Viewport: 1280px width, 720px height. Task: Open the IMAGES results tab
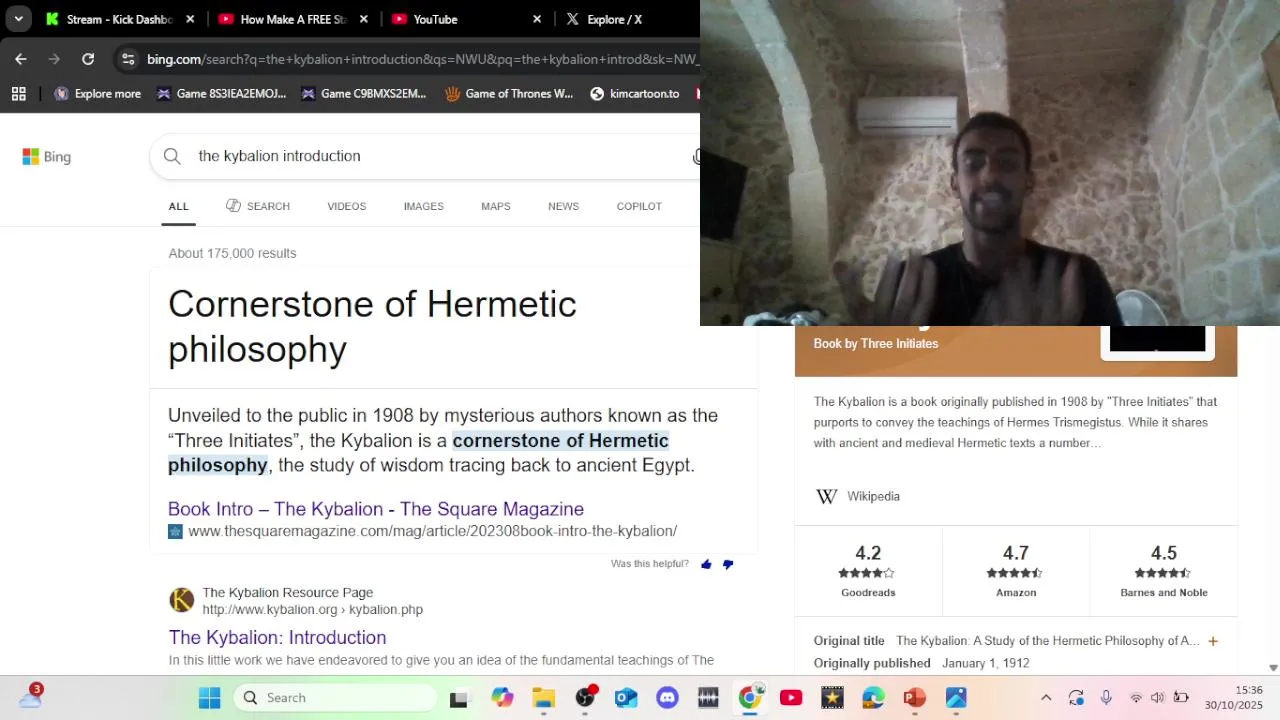[x=423, y=206]
